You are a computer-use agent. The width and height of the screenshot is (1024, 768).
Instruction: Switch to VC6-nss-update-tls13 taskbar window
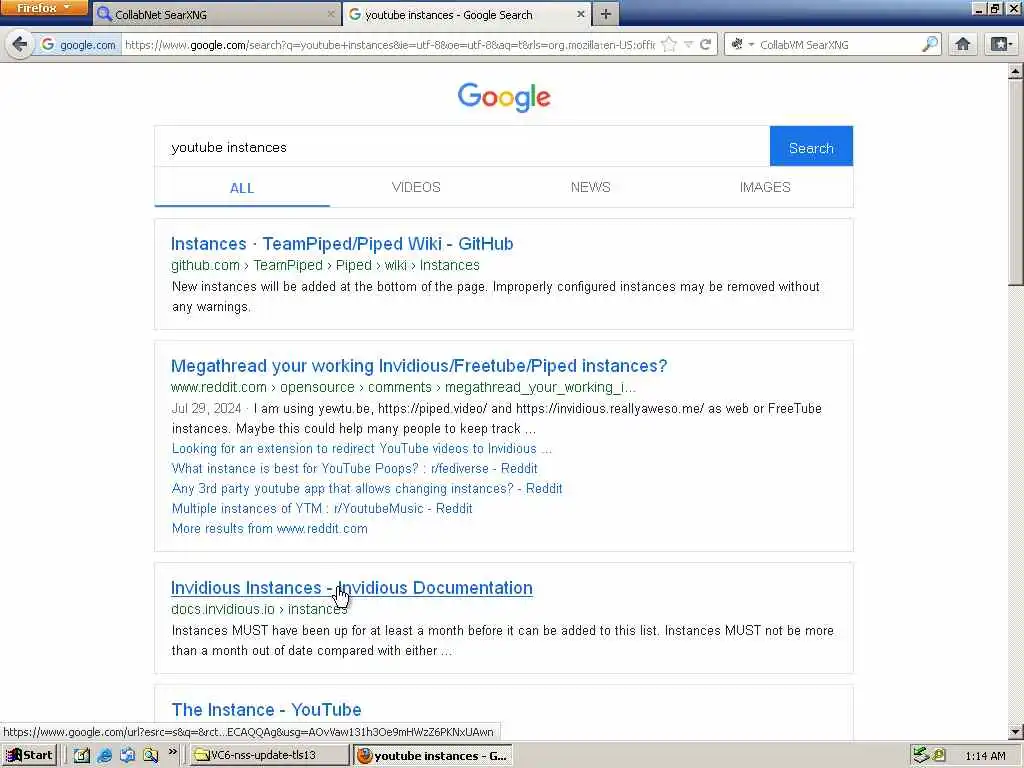[x=270, y=755]
